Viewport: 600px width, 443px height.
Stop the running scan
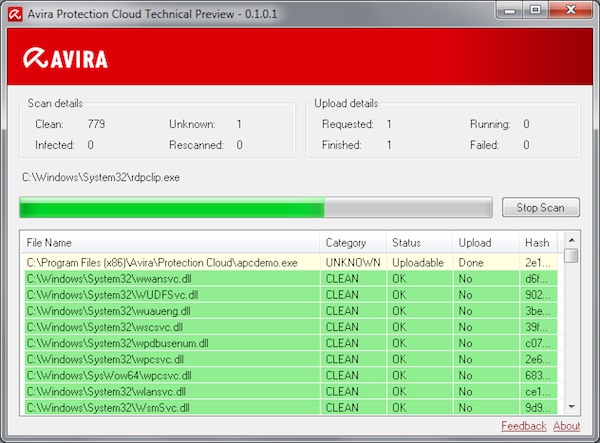(x=541, y=207)
